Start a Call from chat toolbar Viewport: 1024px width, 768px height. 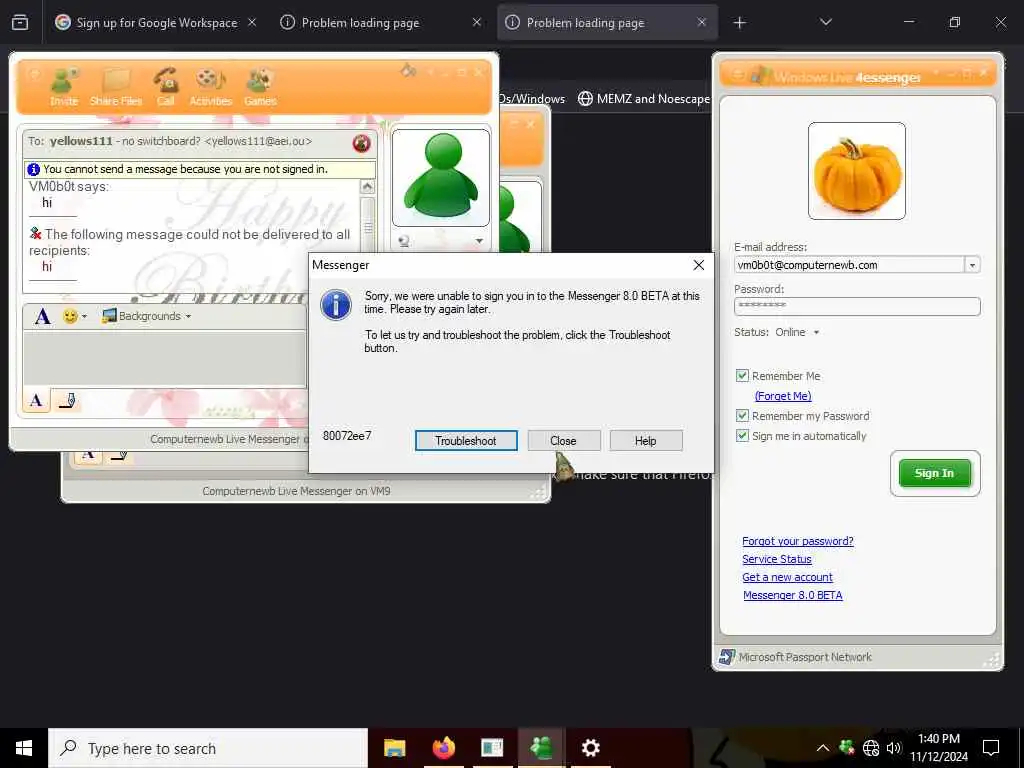(165, 86)
